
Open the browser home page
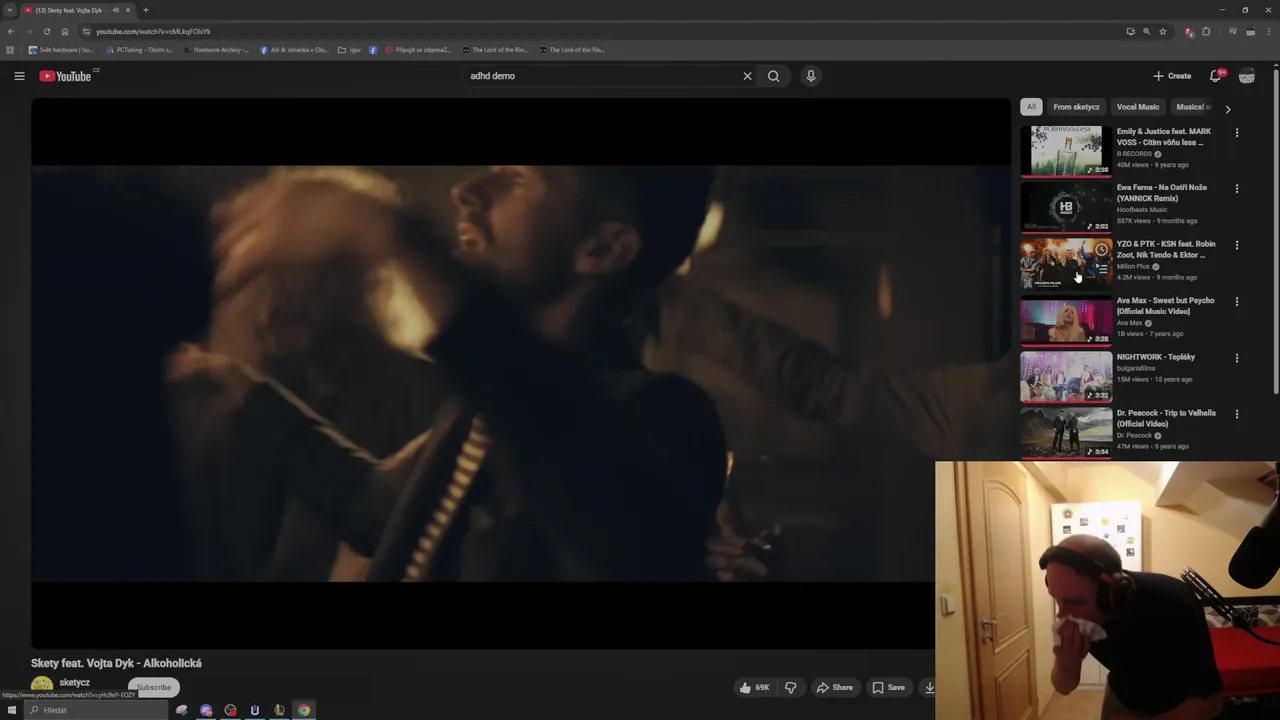65,31
